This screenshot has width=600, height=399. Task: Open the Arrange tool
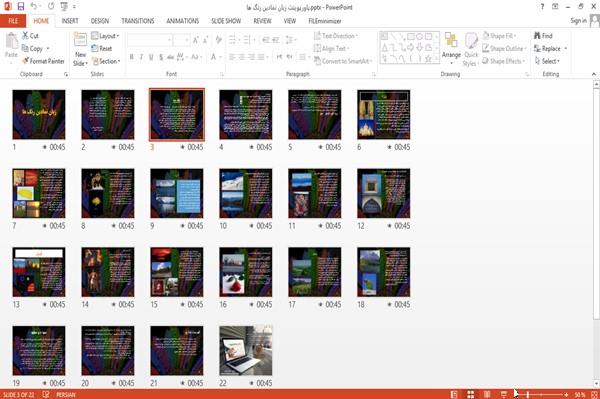[x=451, y=45]
